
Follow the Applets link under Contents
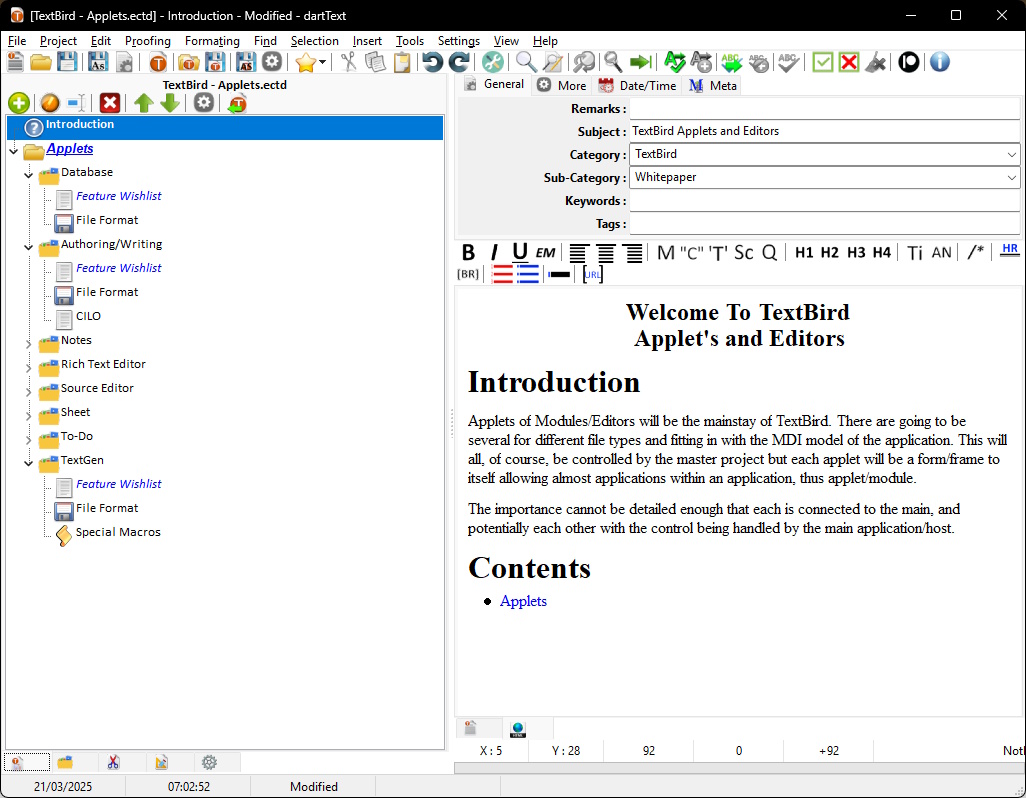pos(523,601)
